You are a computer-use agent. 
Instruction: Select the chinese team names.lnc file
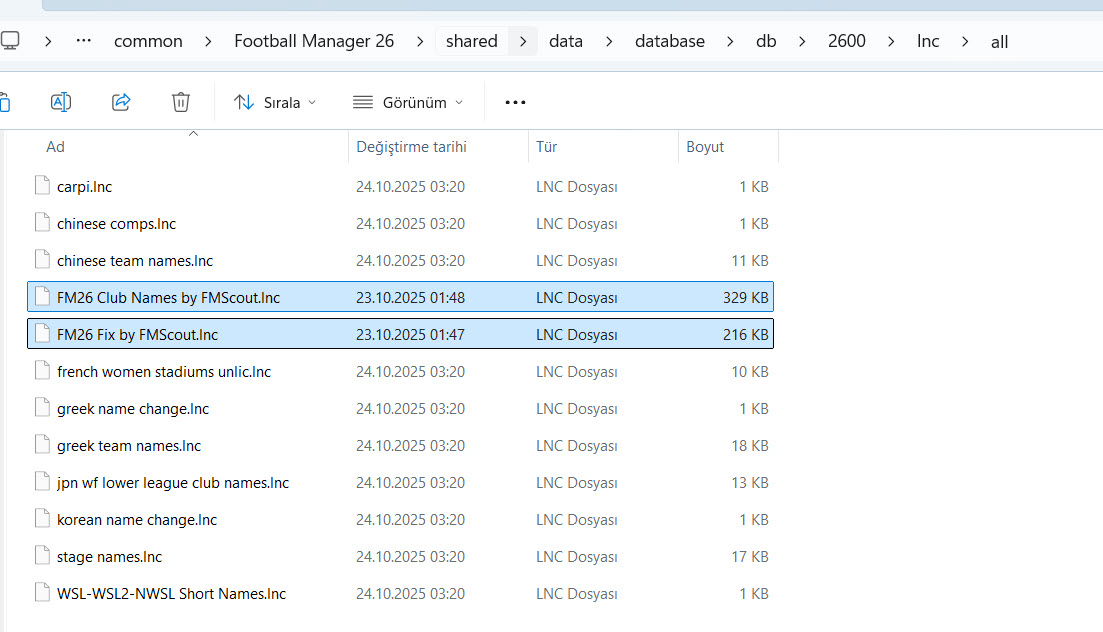point(135,260)
